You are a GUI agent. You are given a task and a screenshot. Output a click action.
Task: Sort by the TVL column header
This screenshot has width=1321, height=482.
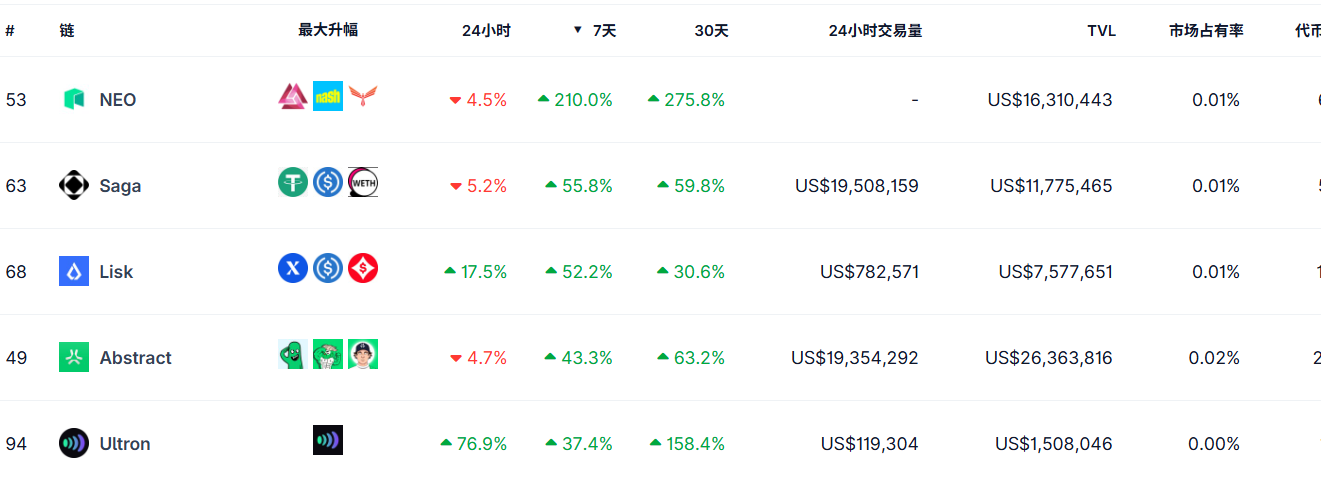(x=1101, y=30)
